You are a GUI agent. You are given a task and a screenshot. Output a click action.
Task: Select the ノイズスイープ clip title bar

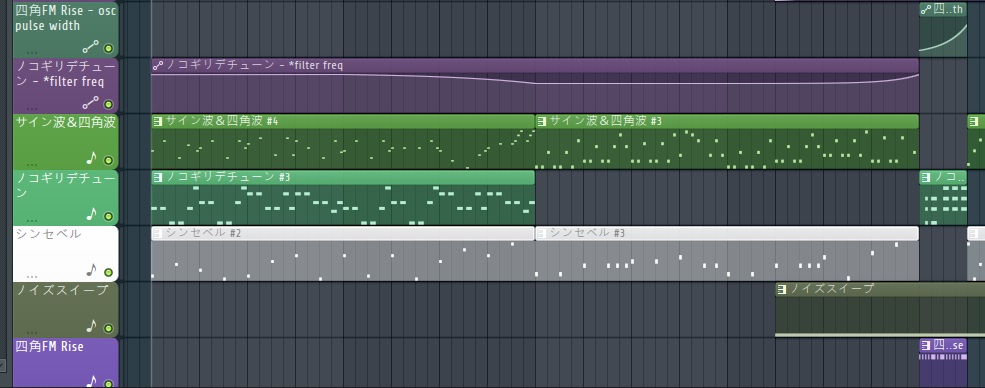pos(880,289)
